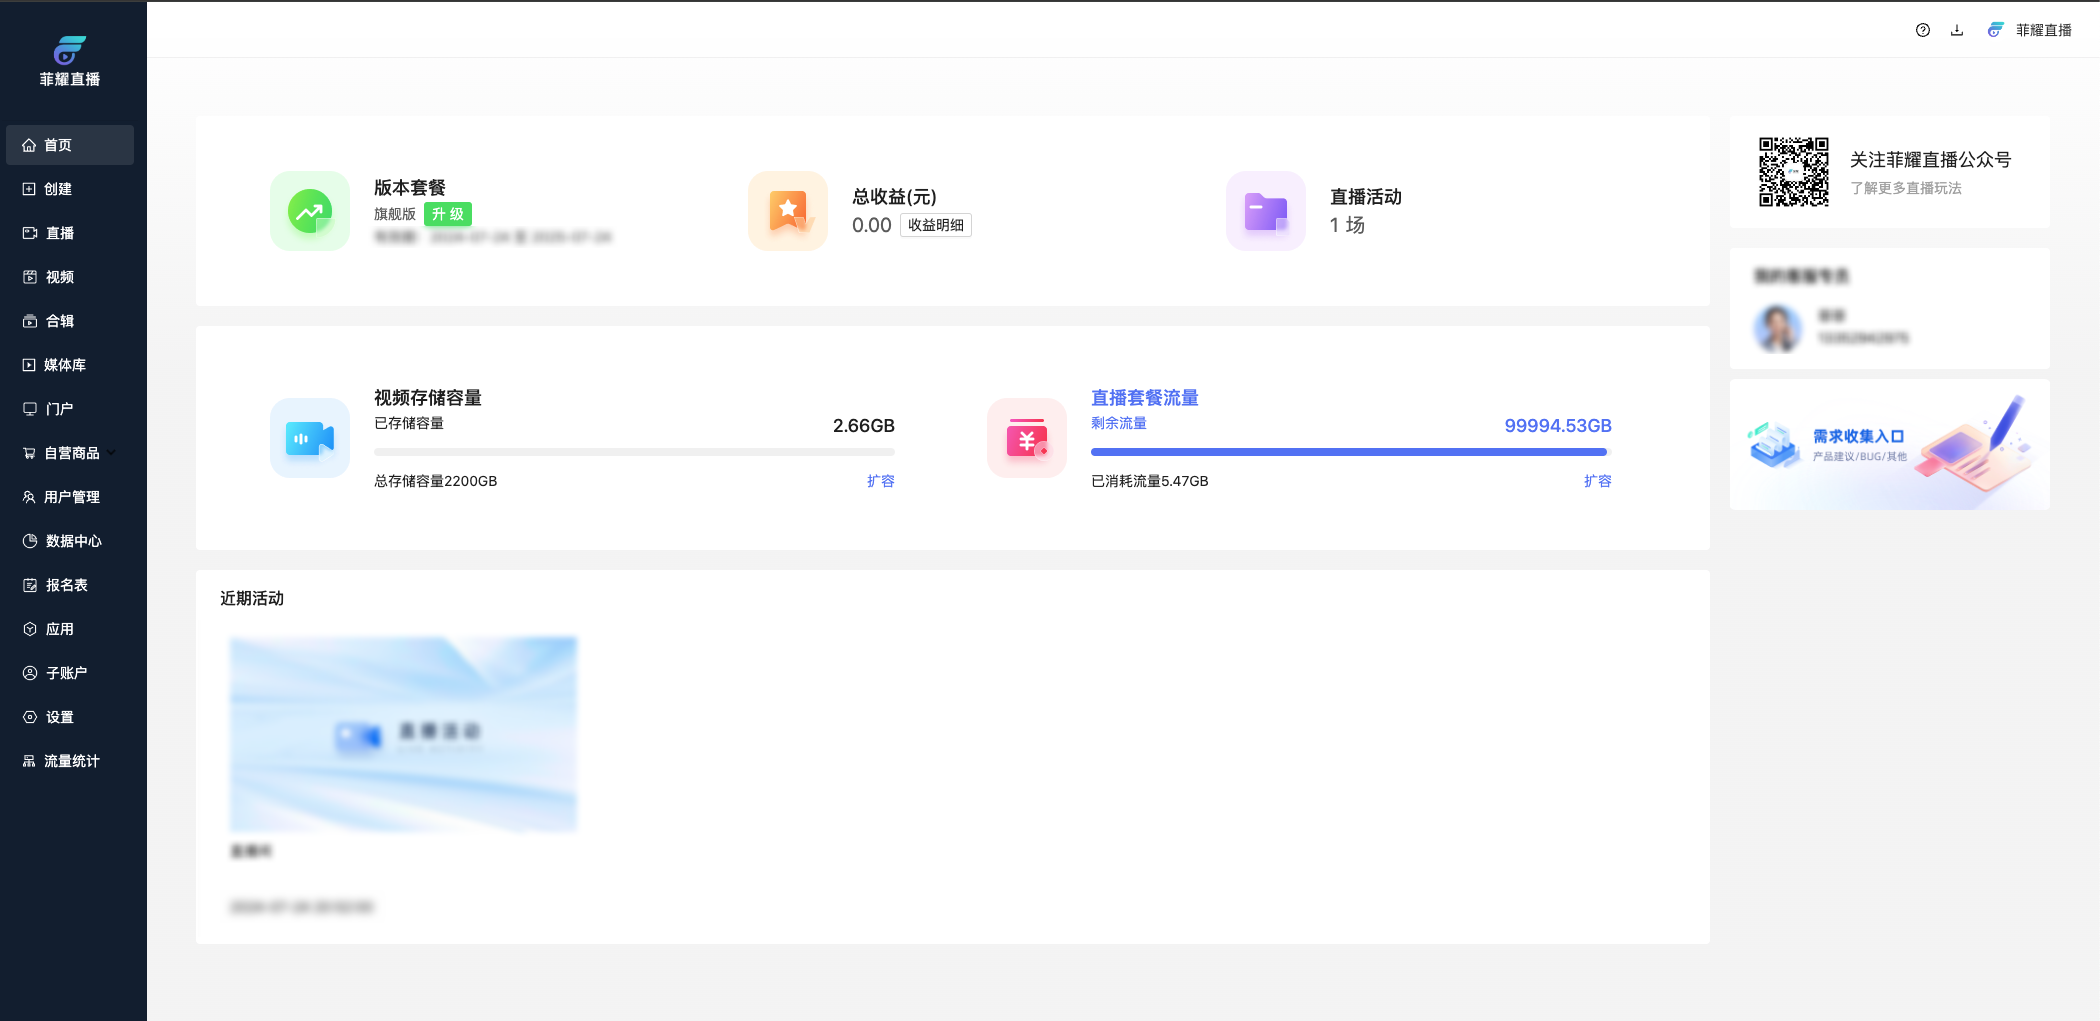Click the download icon in header

click(1957, 30)
